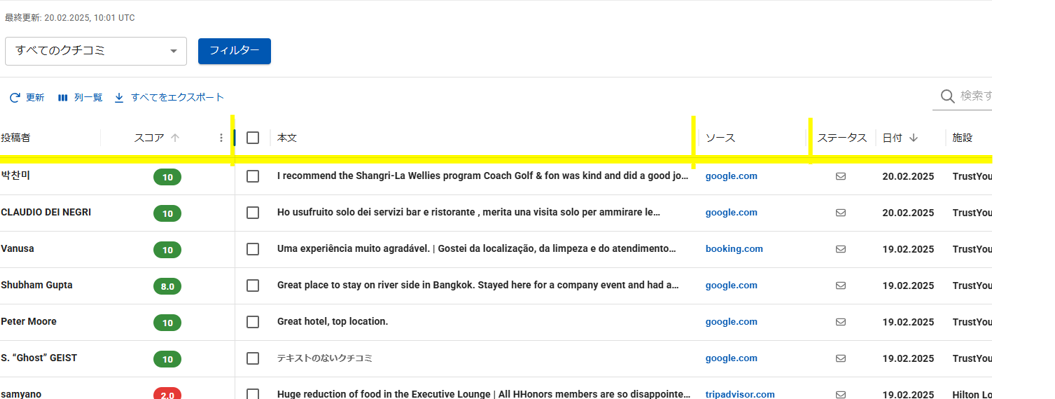Click the 本文 column header
The image size is (1055, 399).
(x=287, y=138)
